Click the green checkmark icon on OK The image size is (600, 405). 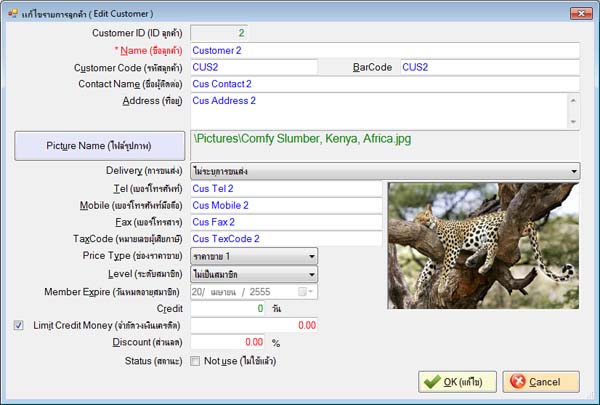(432, 382)
